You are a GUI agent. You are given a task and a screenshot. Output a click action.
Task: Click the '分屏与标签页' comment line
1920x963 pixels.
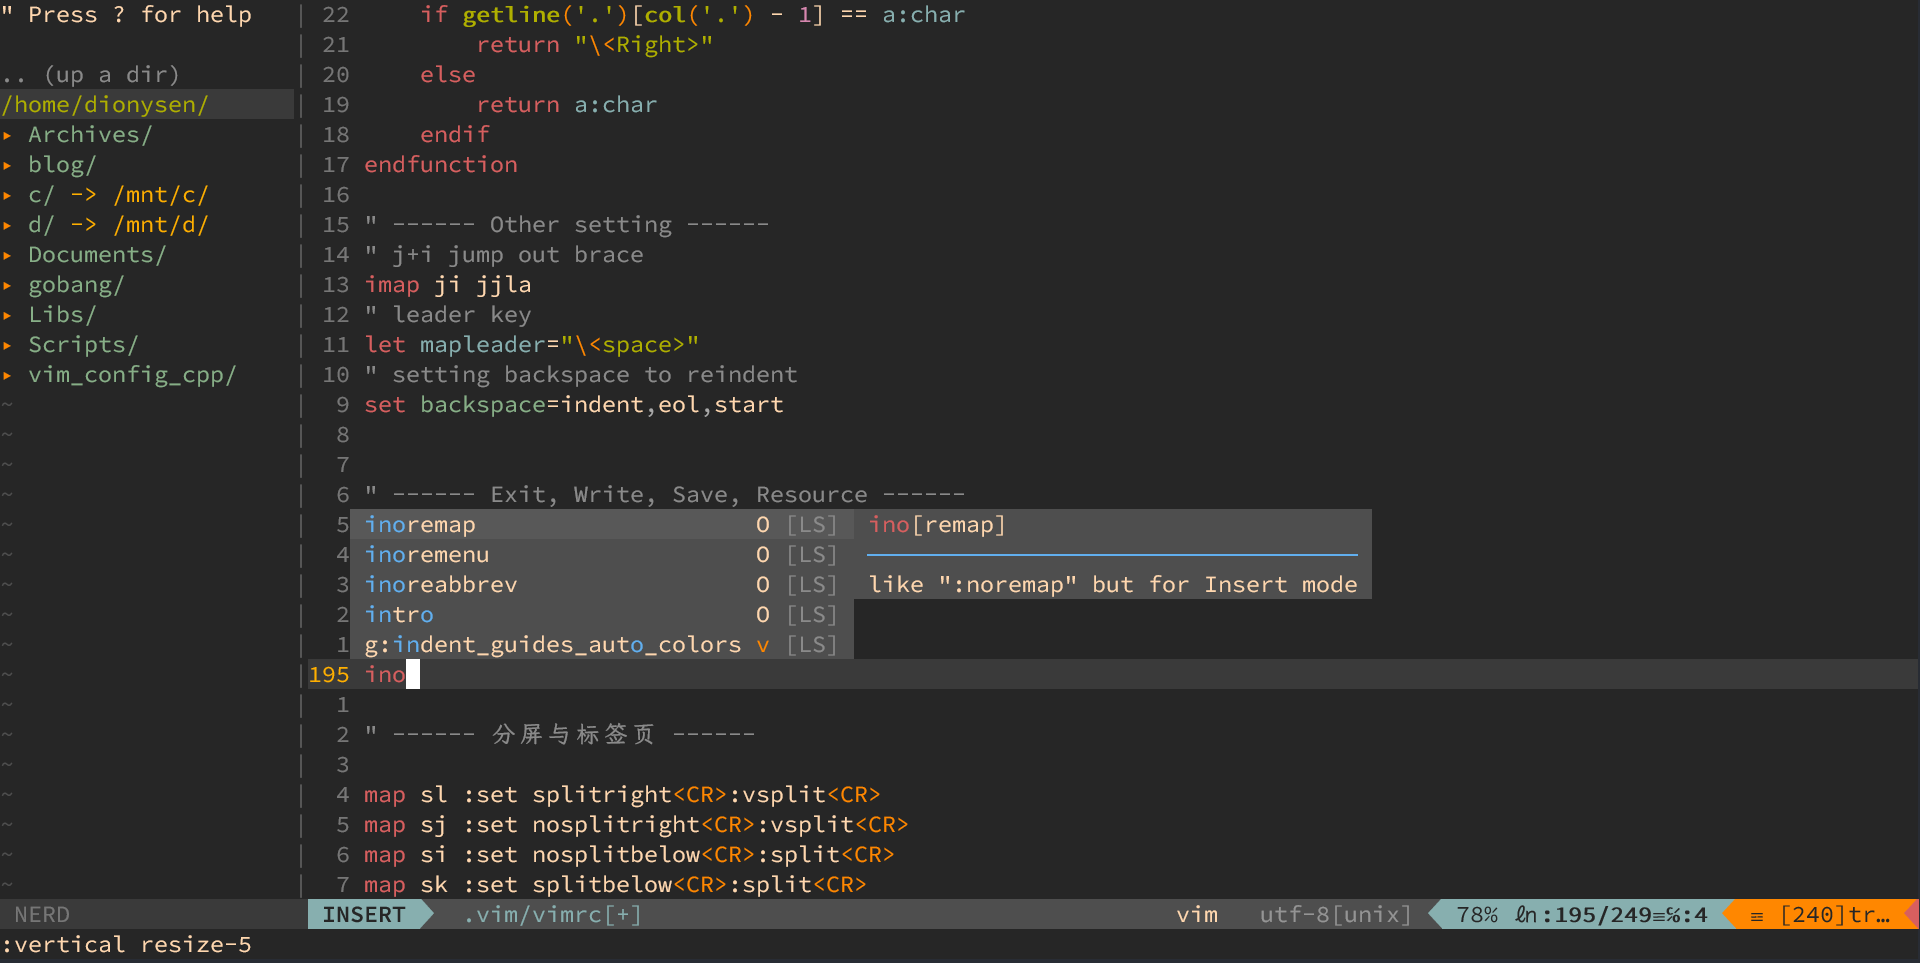point(560,735)
